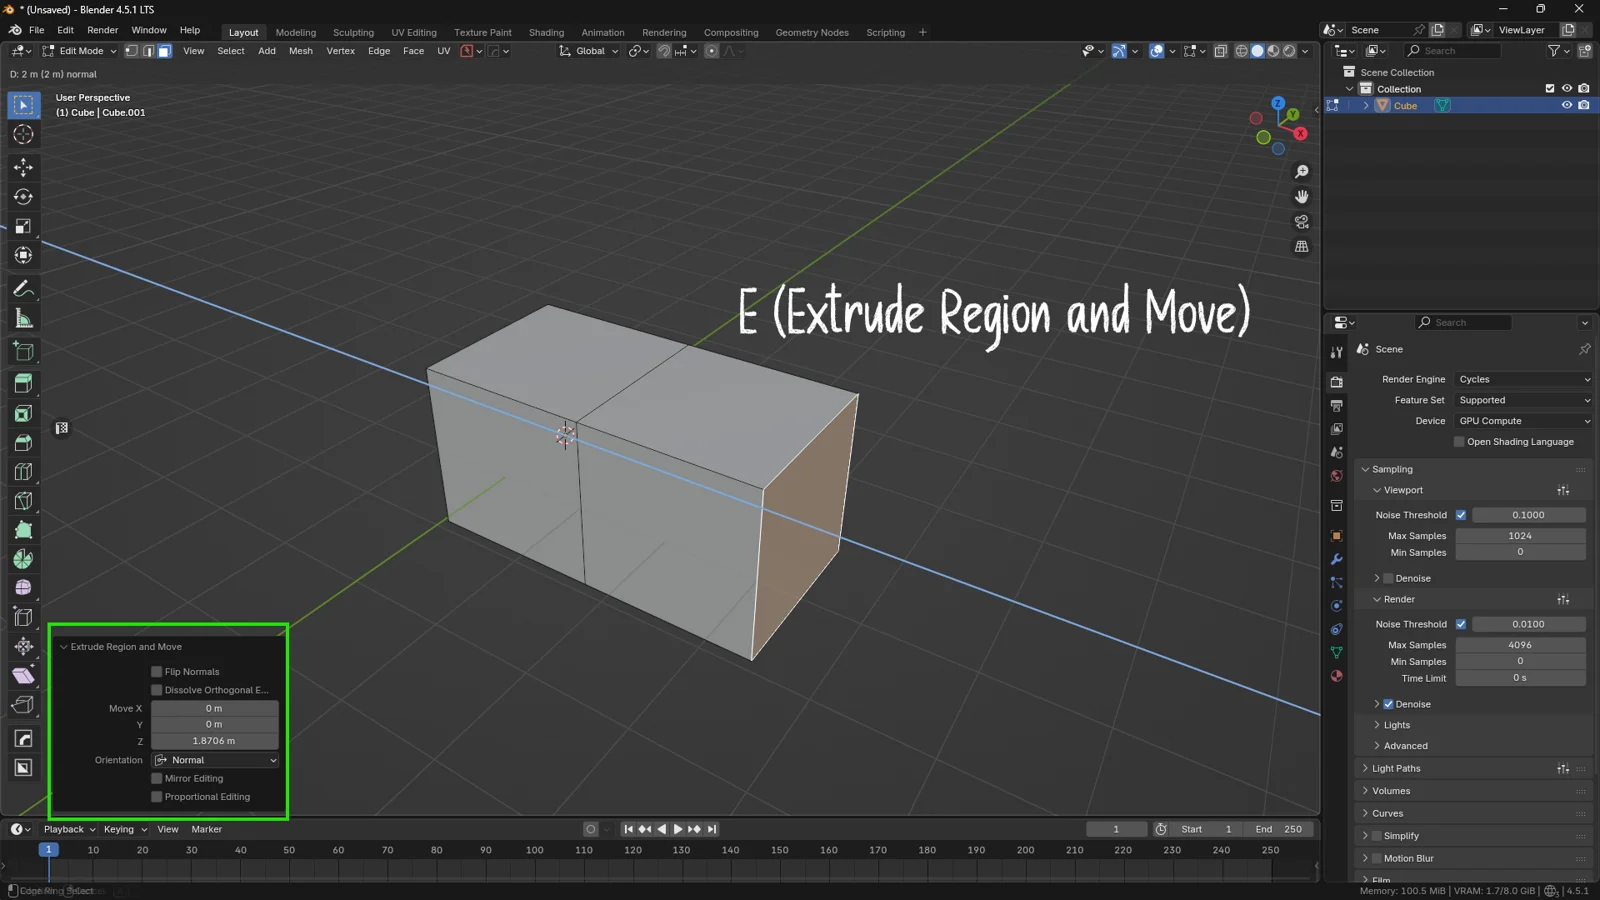Viewport: 1600px width, 900px height.
Task: Switch to the Sculpting workspace tab
Action: coord(353,32)
